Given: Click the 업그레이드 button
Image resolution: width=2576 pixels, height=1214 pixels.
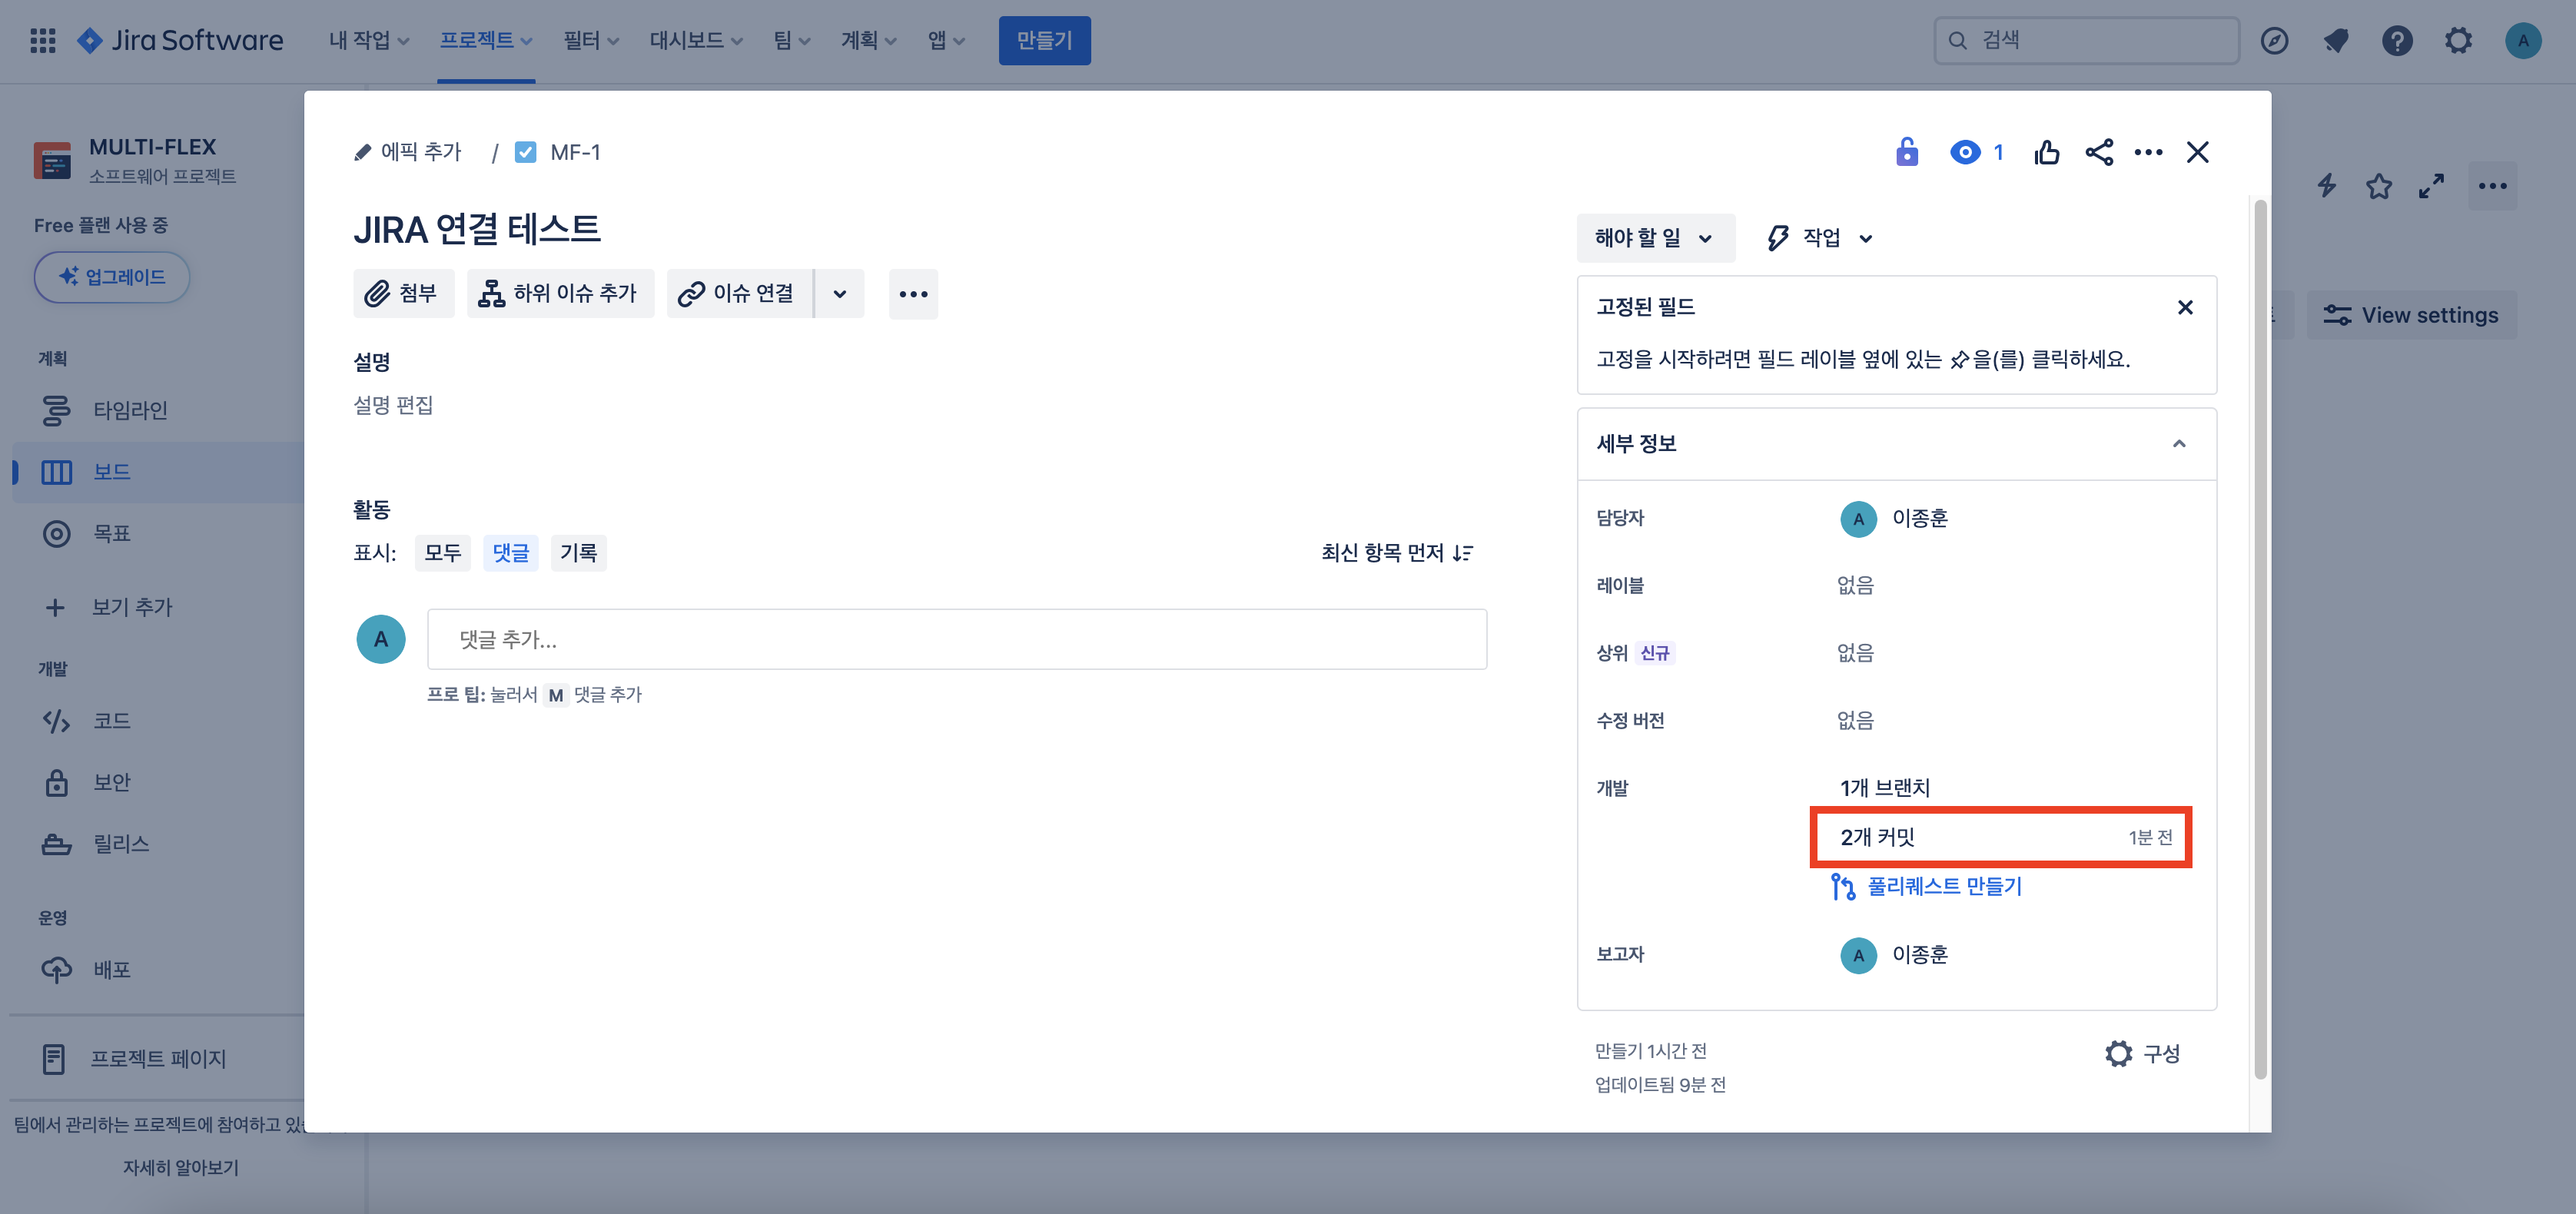Looking at the screenshot, I should pyautogui.click(x=112, y=277).
